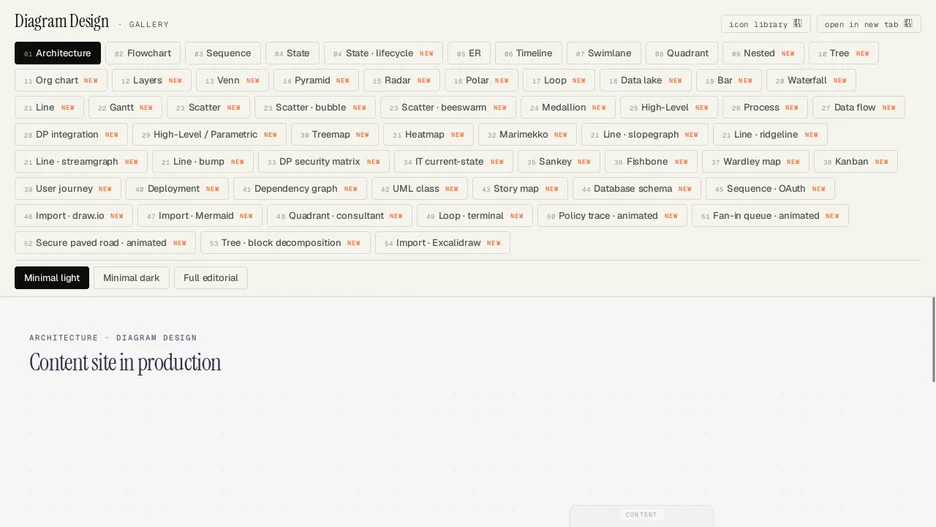Select the Polar tab
The height and width of the screenshot is (527, 936).
point(481,80)
